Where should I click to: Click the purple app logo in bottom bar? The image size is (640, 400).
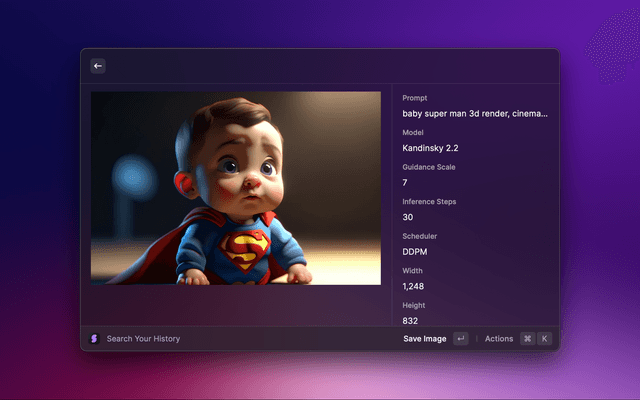[x=94, y=339]
